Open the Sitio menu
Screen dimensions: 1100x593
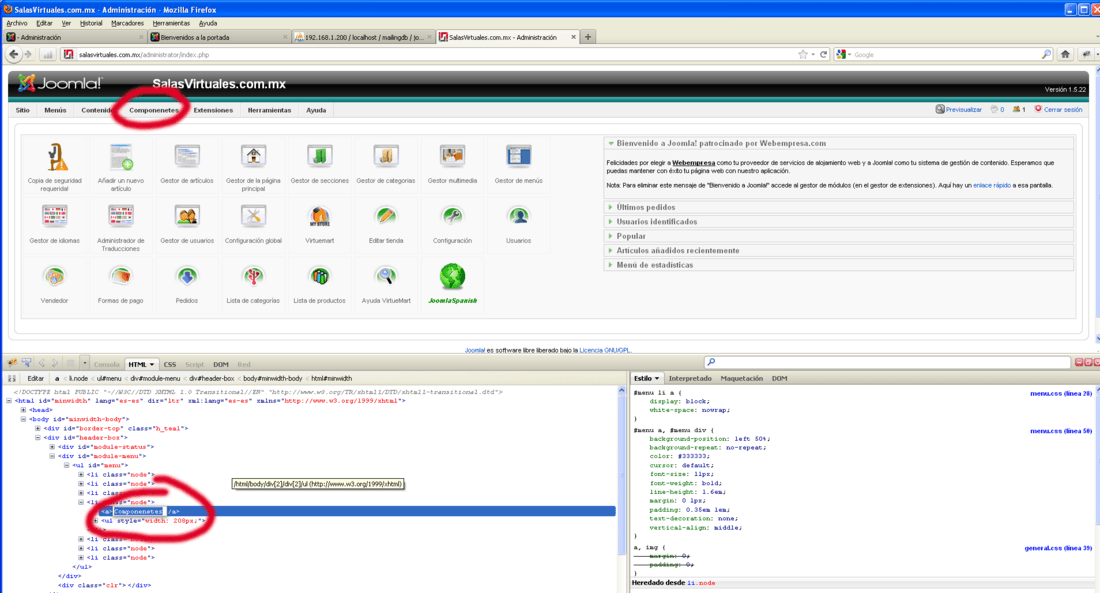pos(22,110)
